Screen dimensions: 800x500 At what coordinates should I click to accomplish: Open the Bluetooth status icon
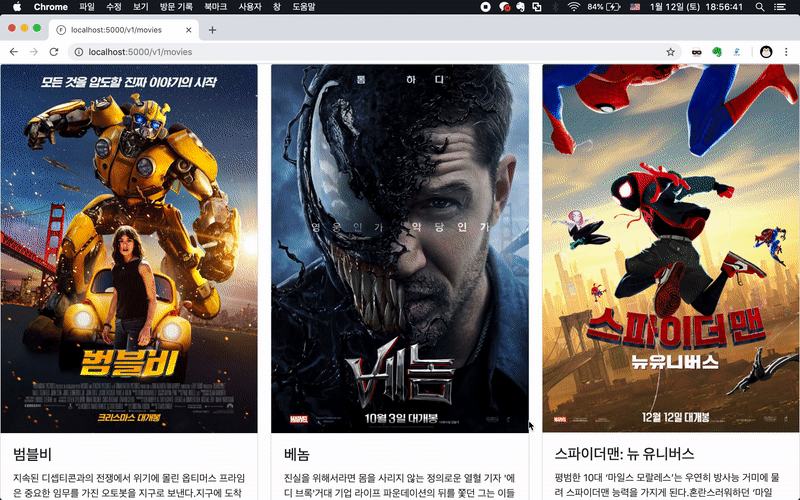[556, 7]
